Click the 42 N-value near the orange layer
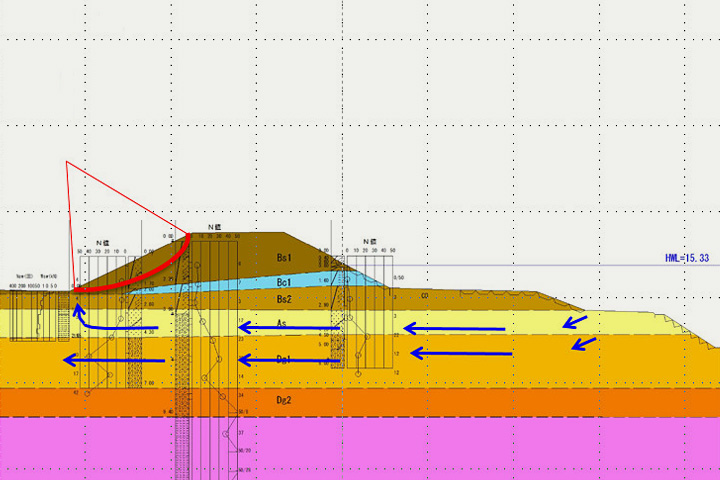 [76, 393]
